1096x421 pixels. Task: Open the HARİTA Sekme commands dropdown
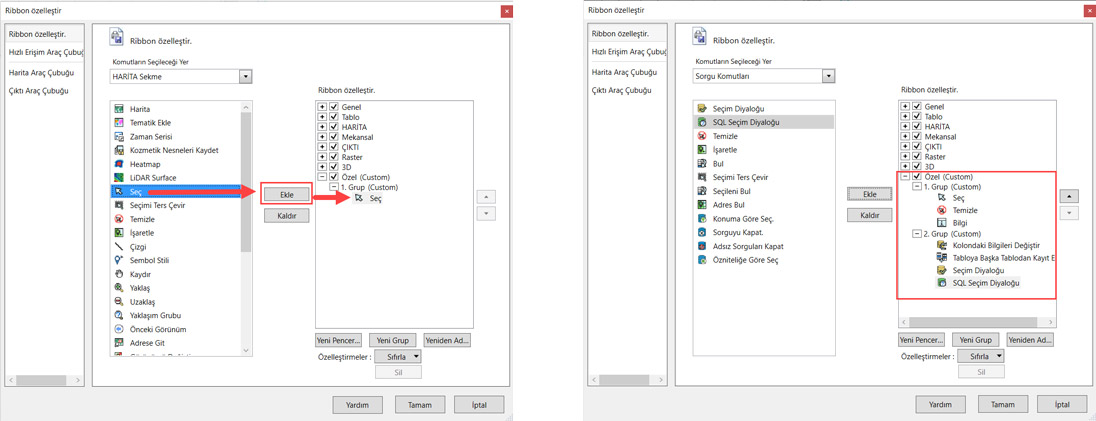pyautogui.click(x=245, y=77)
